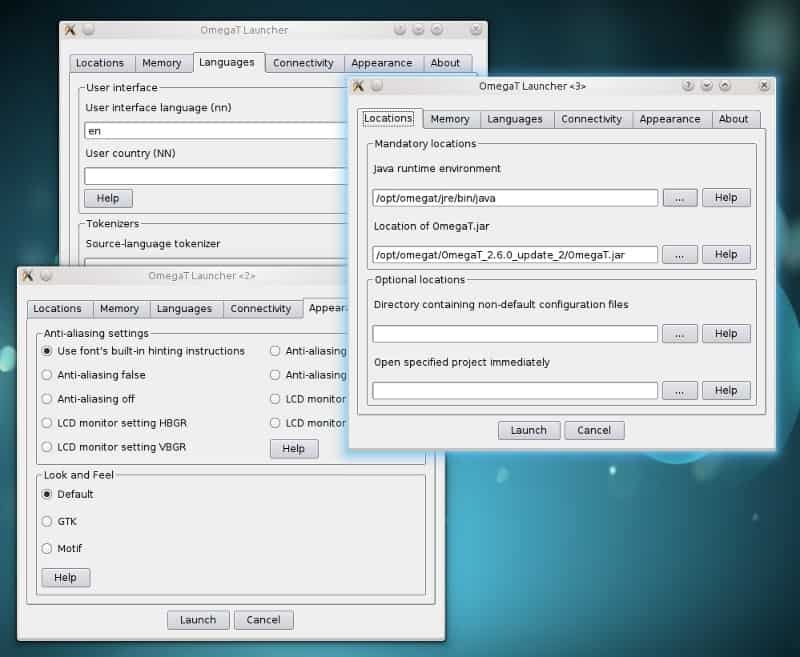800x657 pixels.
Task: Click Help in the User interface section
Action: (108, 198)
